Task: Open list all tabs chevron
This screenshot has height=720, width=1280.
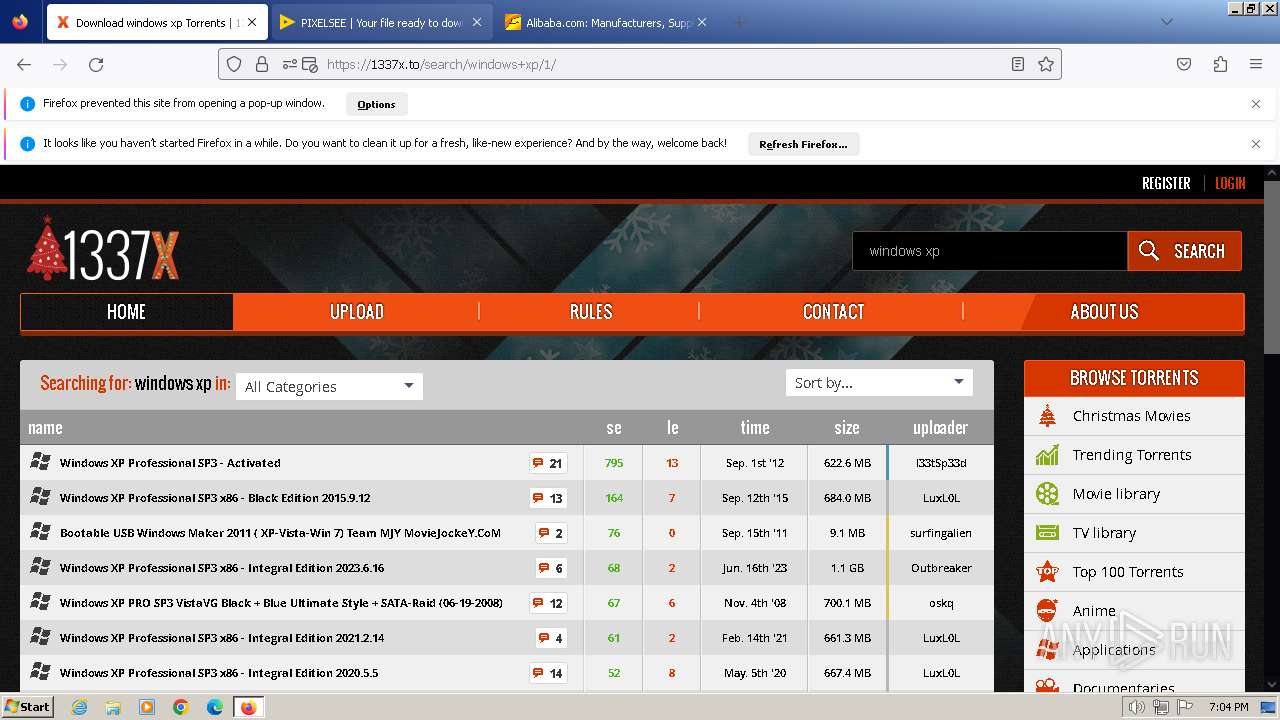Action: coord(1166,22)
